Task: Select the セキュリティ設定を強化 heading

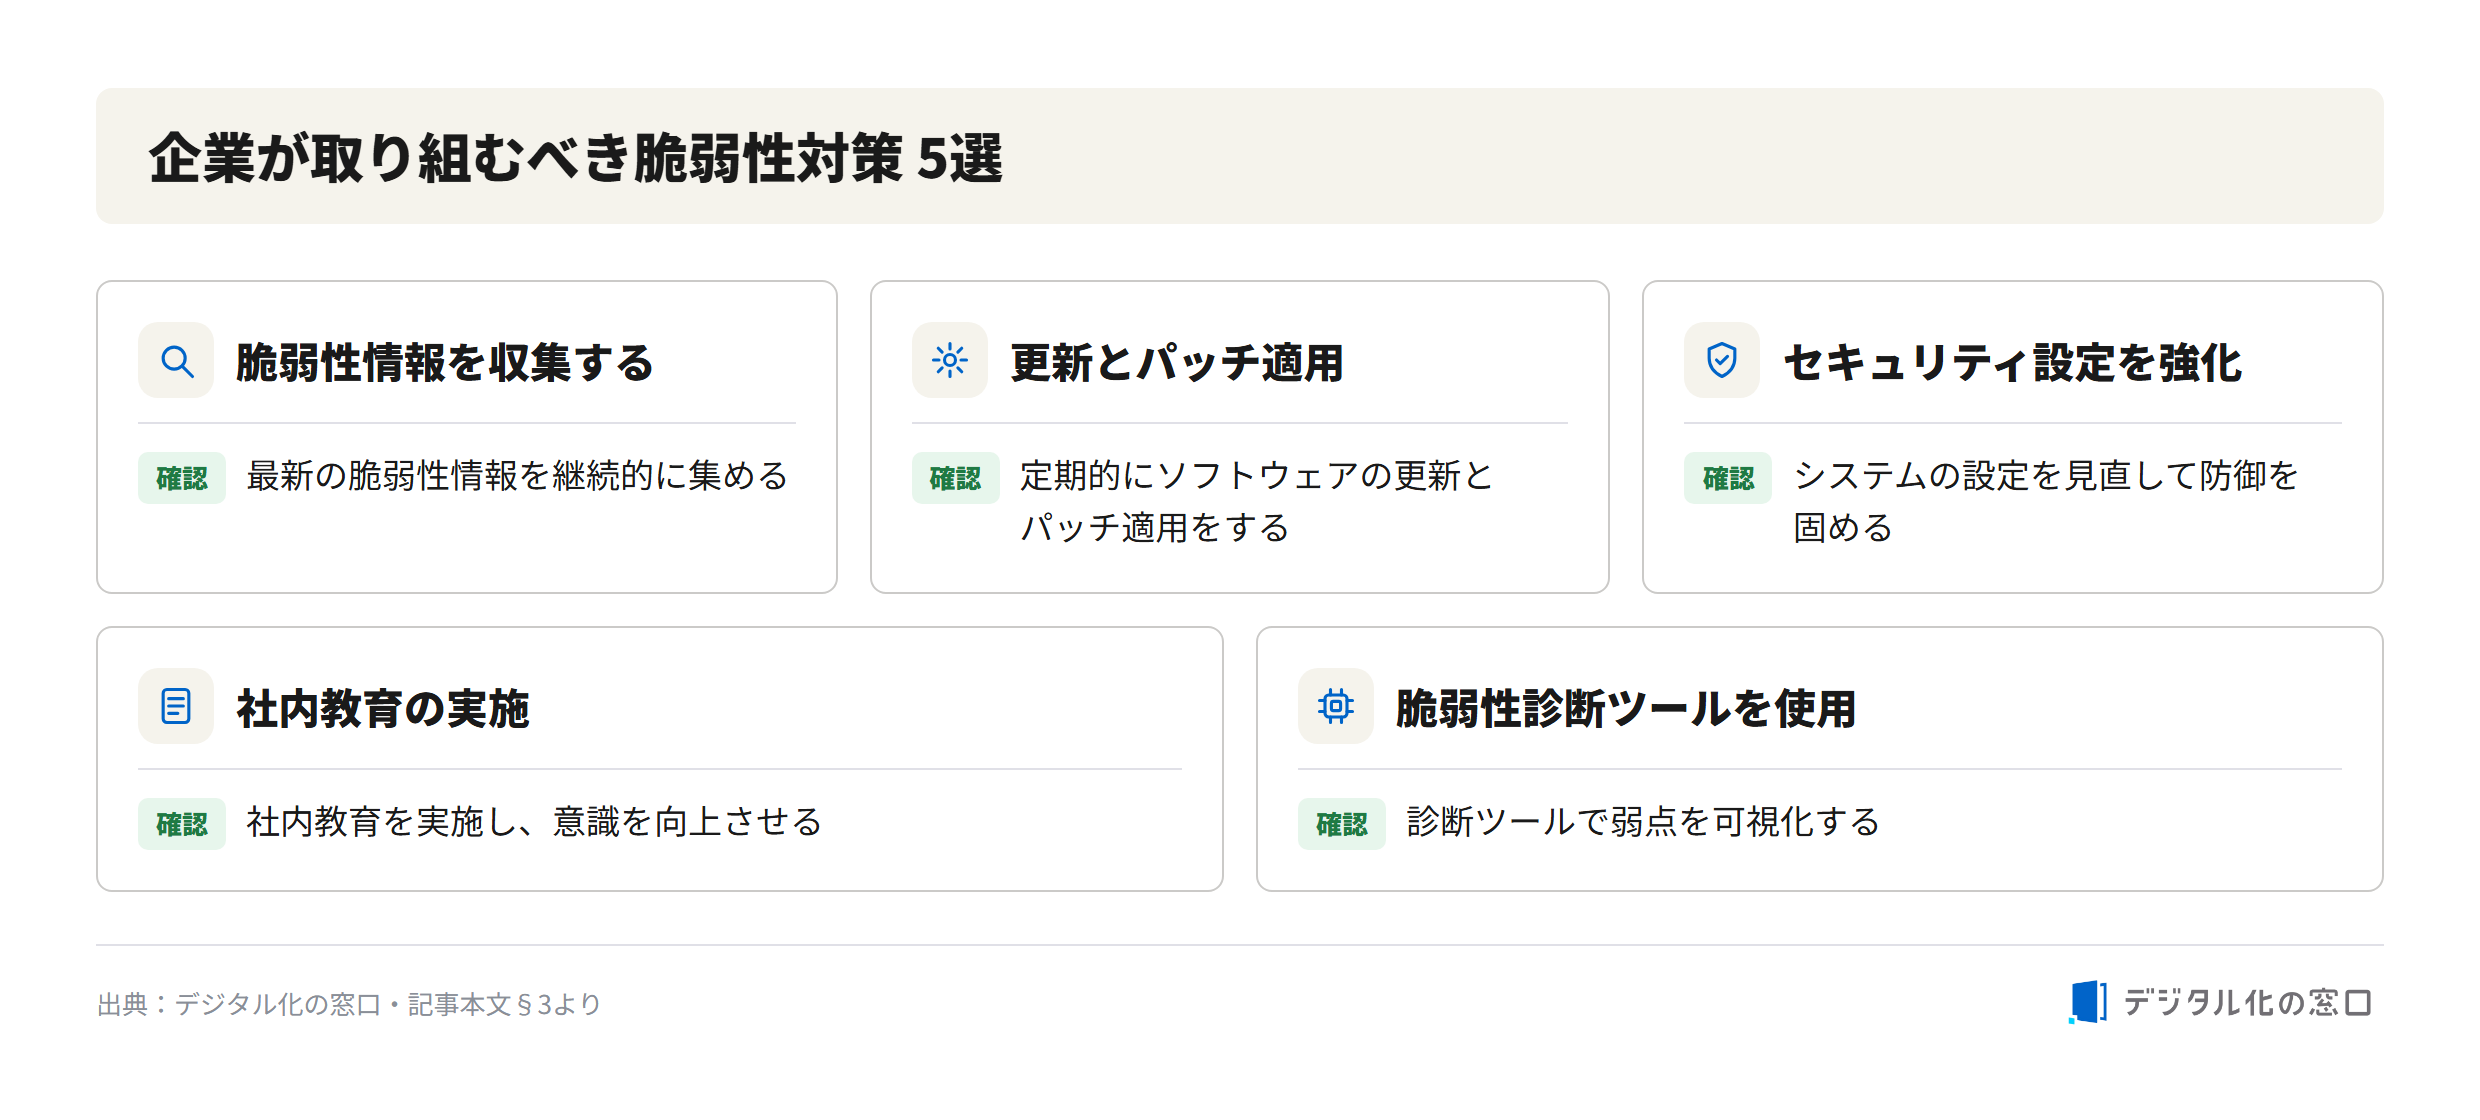Action: pyautogui.click(x=2013, y=362)
